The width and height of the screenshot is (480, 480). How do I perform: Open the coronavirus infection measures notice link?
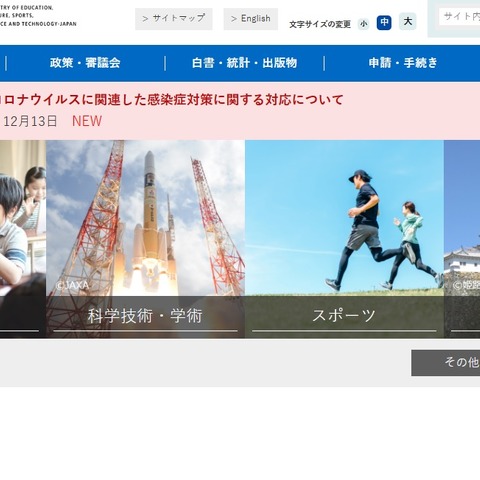172,100
